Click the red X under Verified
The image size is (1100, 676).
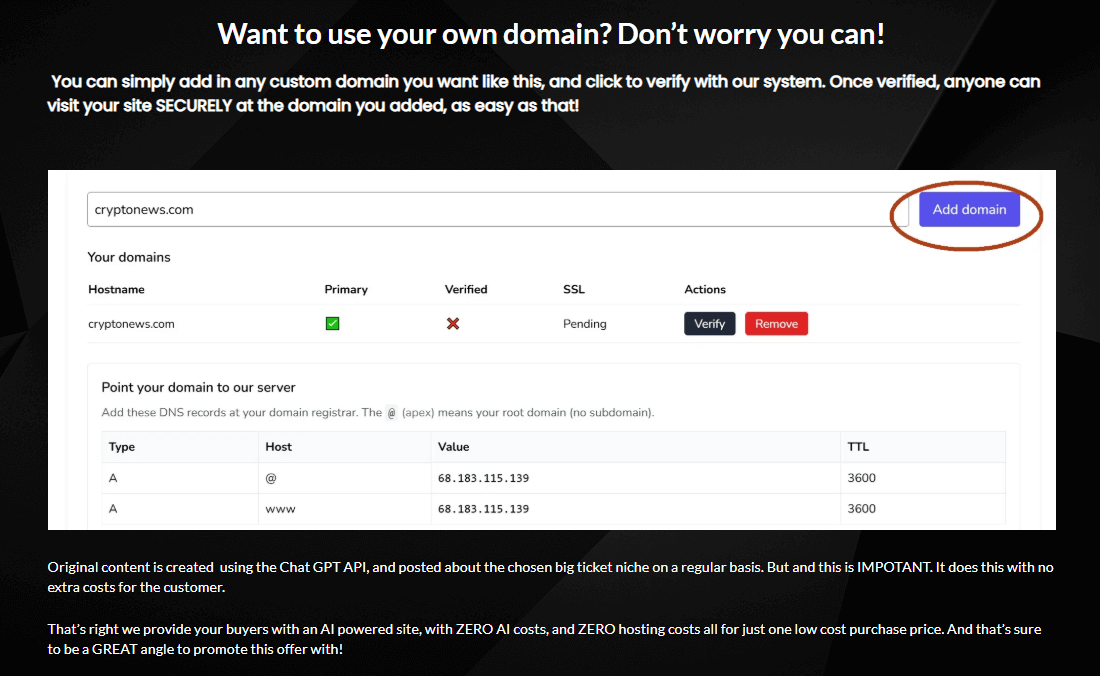[452, 323]
